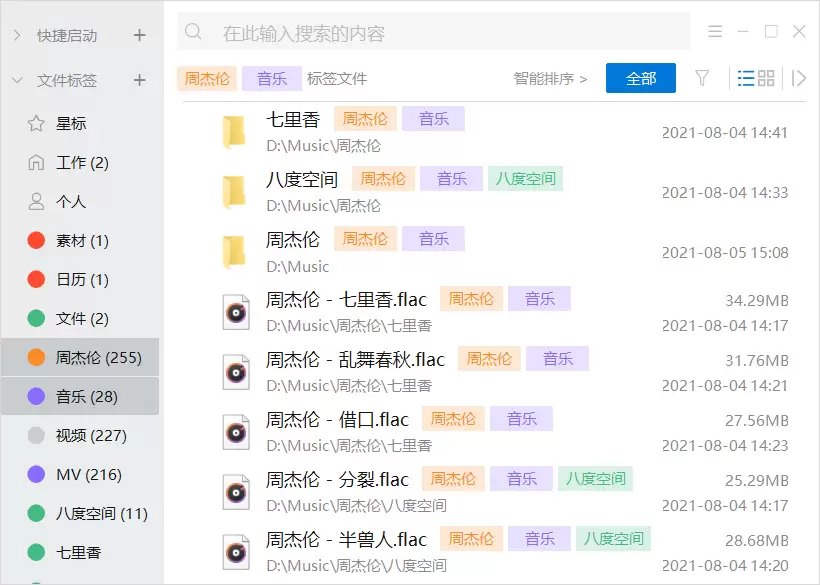Collapse the 文件标签 section
The height and width of the screenshot is (585, 820).
coord(17,81)
